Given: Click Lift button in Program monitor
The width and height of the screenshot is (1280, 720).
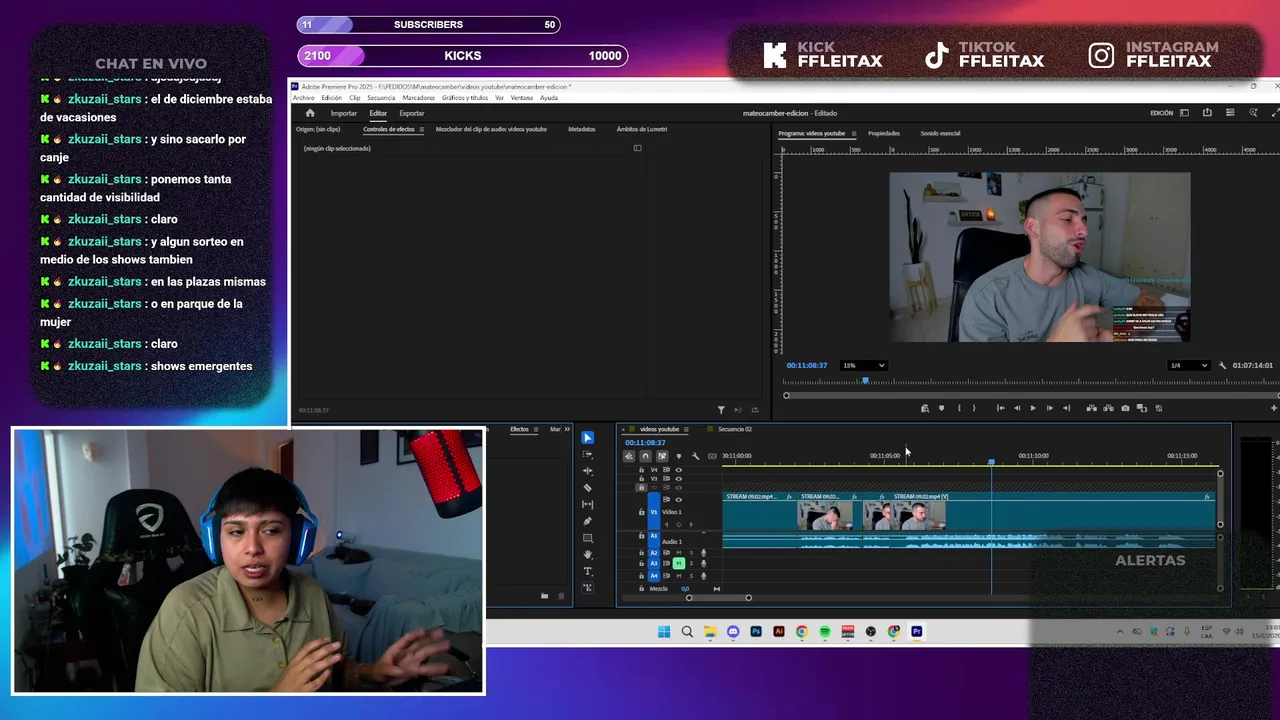Looking at the screenshot, I should (1091, 408).
